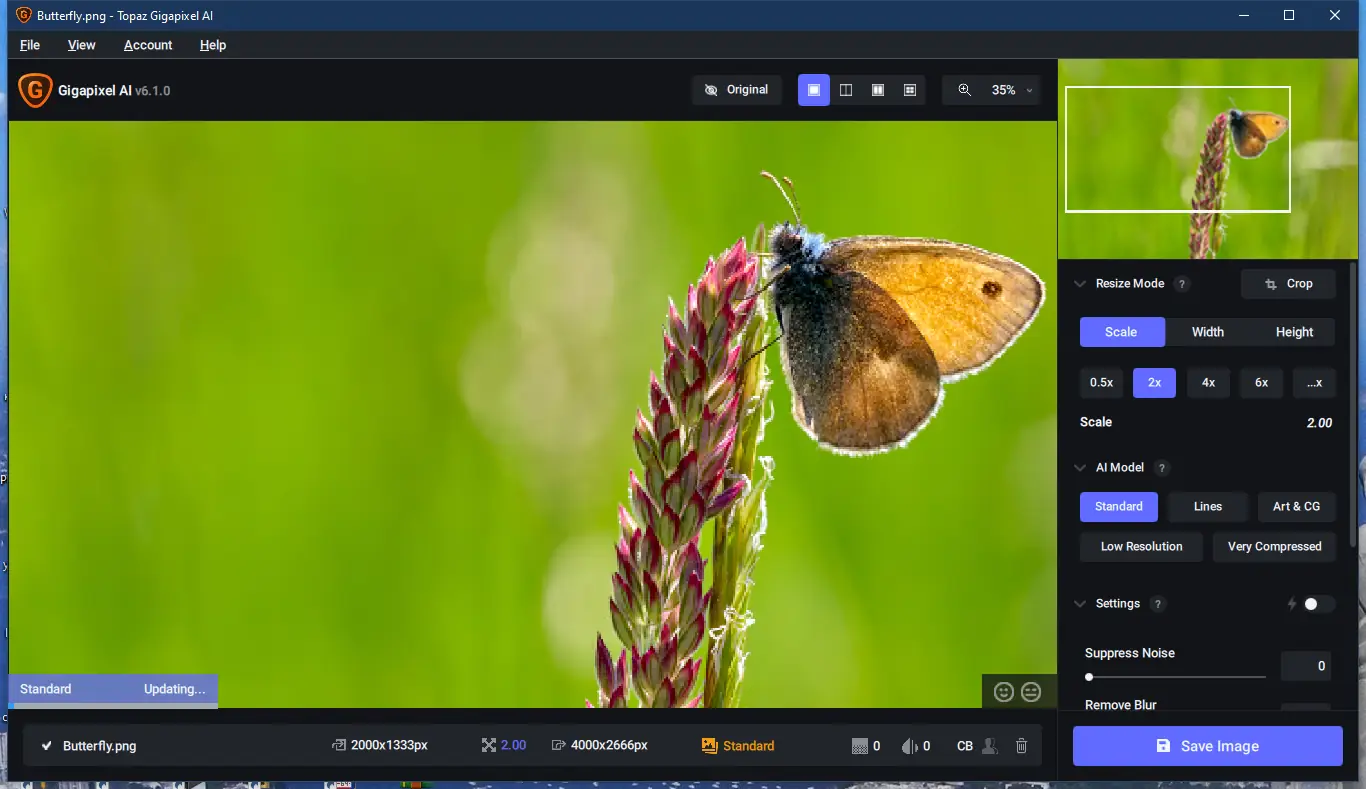
Task: Click the orange Standard model icon in file row
Action: 710,746
